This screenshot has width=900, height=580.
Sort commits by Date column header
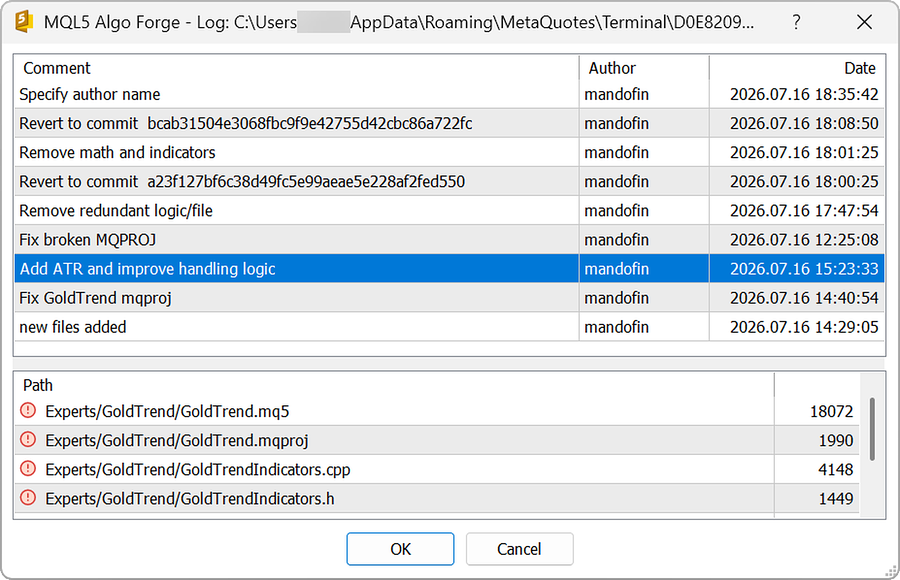797,68
